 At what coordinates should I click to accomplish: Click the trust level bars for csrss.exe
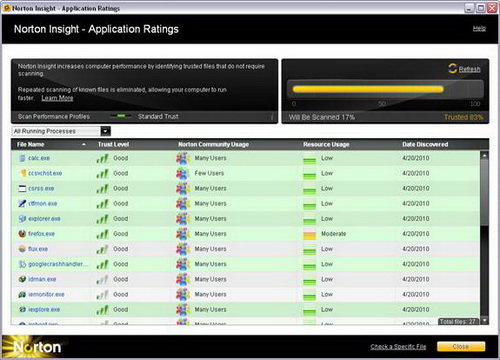click(103, 189)
